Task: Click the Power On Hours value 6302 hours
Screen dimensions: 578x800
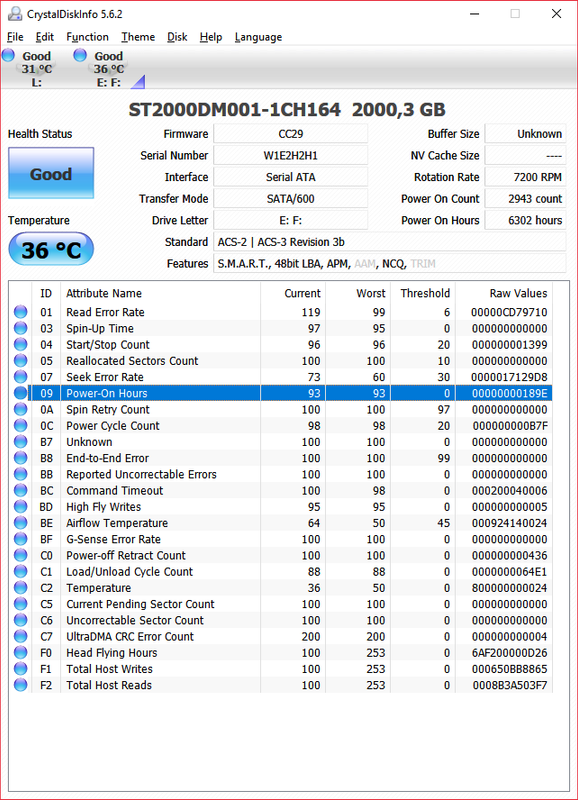Action: click(x=525, y=220)
